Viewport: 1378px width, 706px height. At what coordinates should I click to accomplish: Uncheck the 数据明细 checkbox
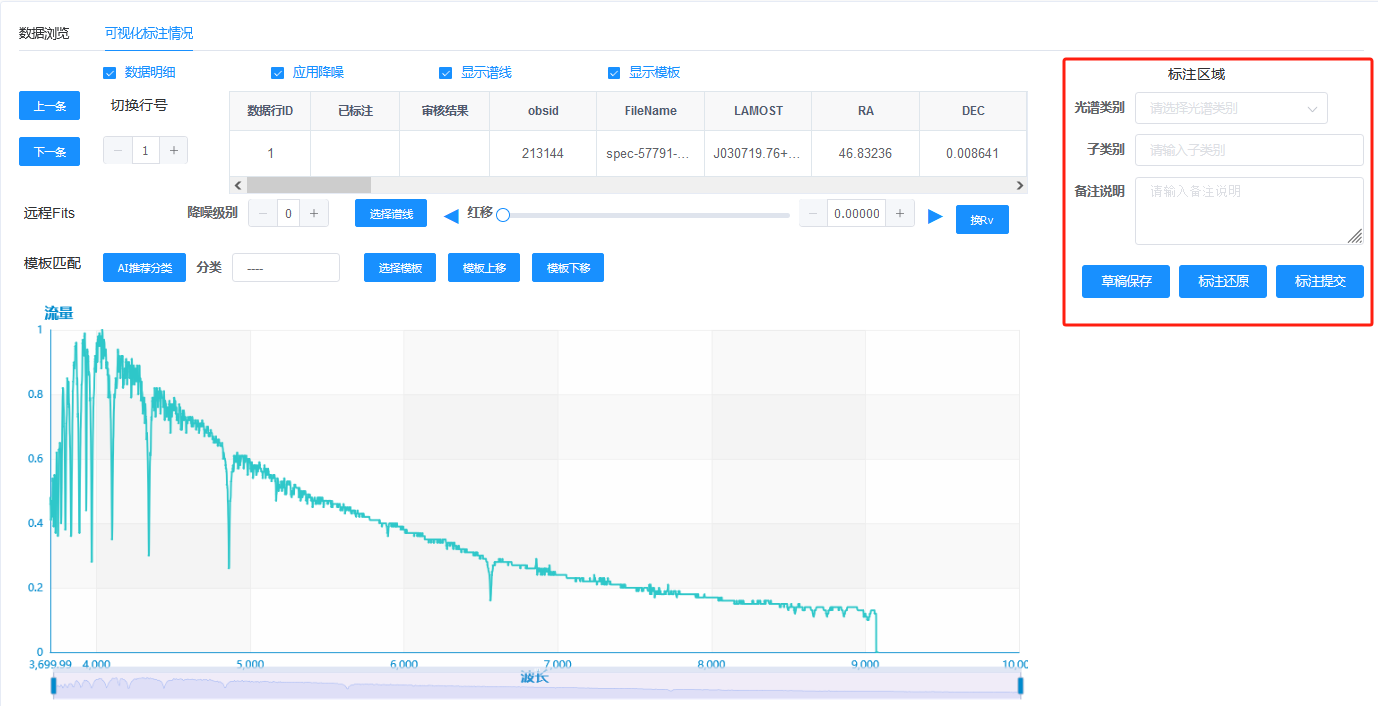click(x=110, y=73)
